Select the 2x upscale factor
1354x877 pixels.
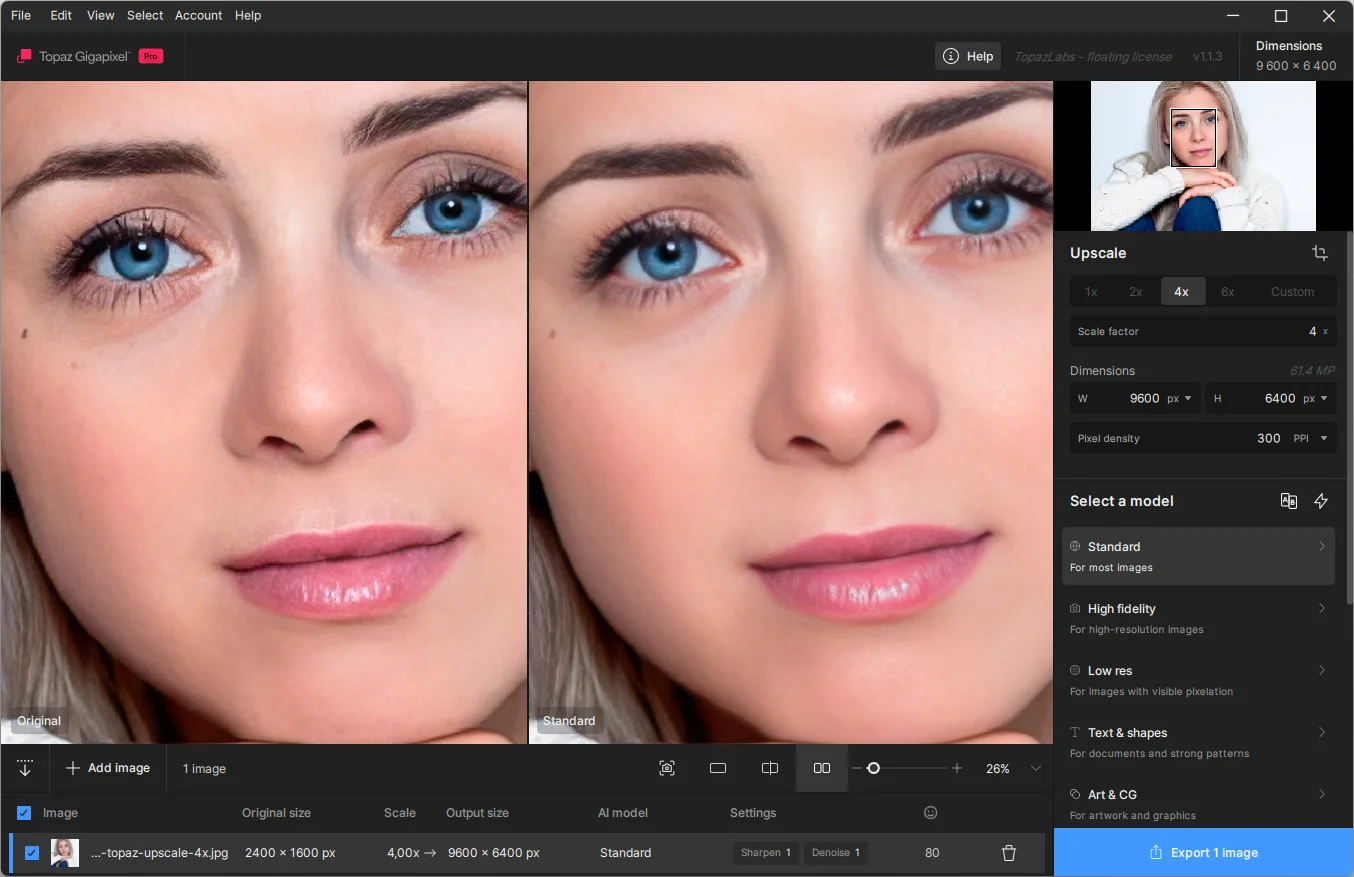pyautogui.click(x=1136, y=292)
